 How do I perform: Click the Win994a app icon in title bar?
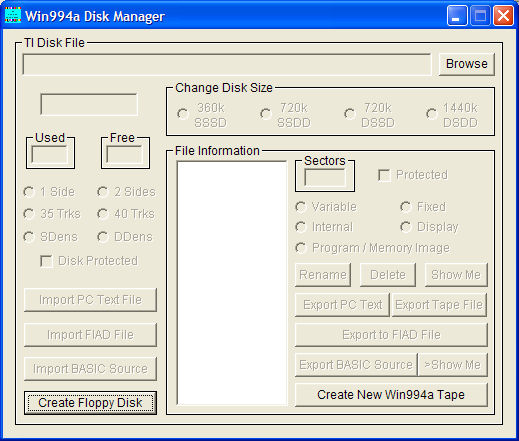pos(13,15)
